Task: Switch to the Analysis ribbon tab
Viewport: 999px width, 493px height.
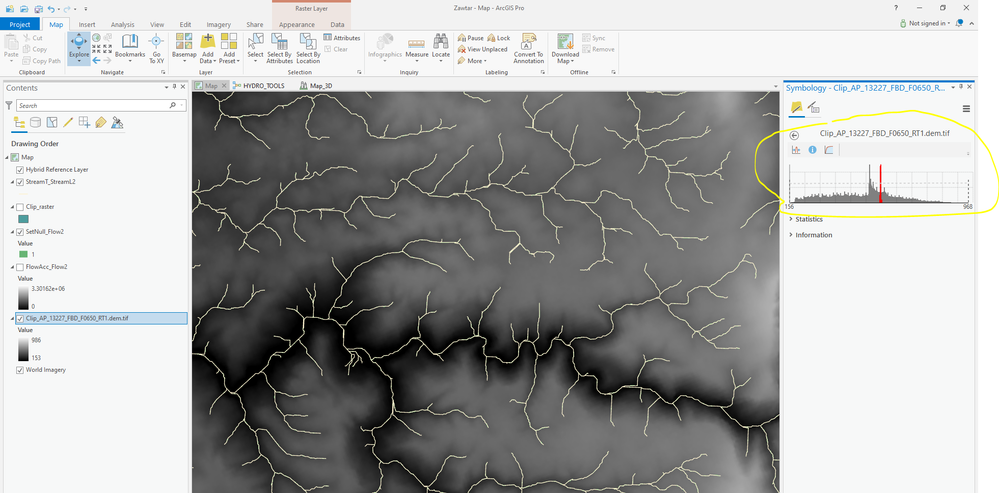Action: pyautogui.click(x=122, y=24)
